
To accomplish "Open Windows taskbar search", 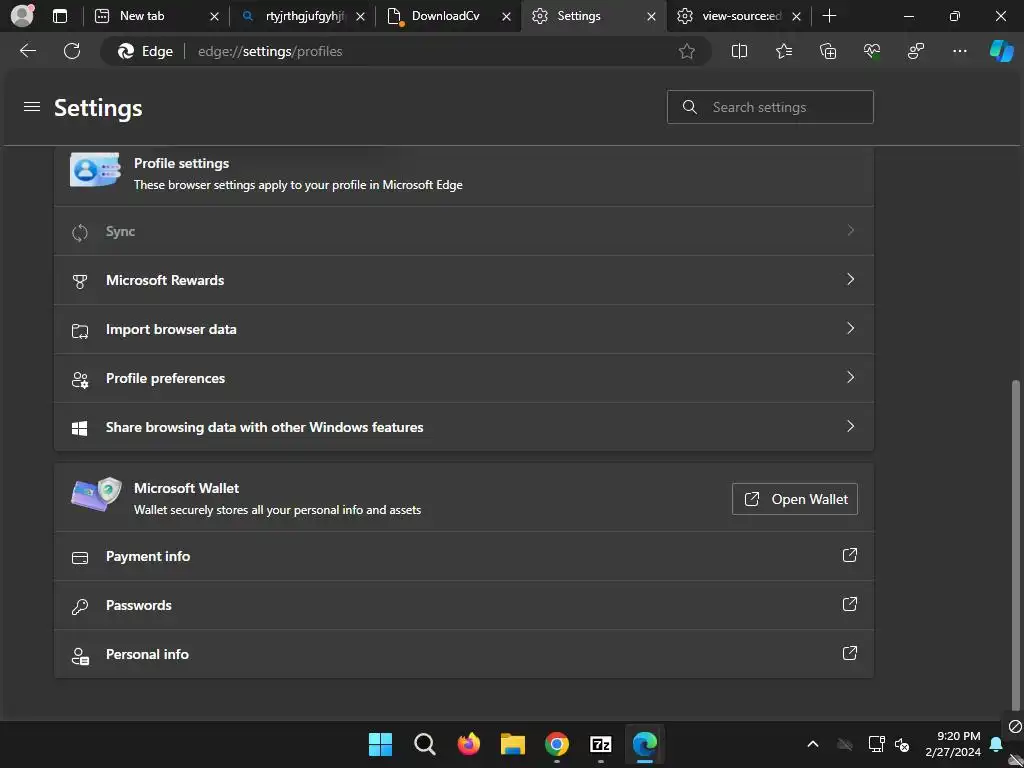I will (424, 744).
